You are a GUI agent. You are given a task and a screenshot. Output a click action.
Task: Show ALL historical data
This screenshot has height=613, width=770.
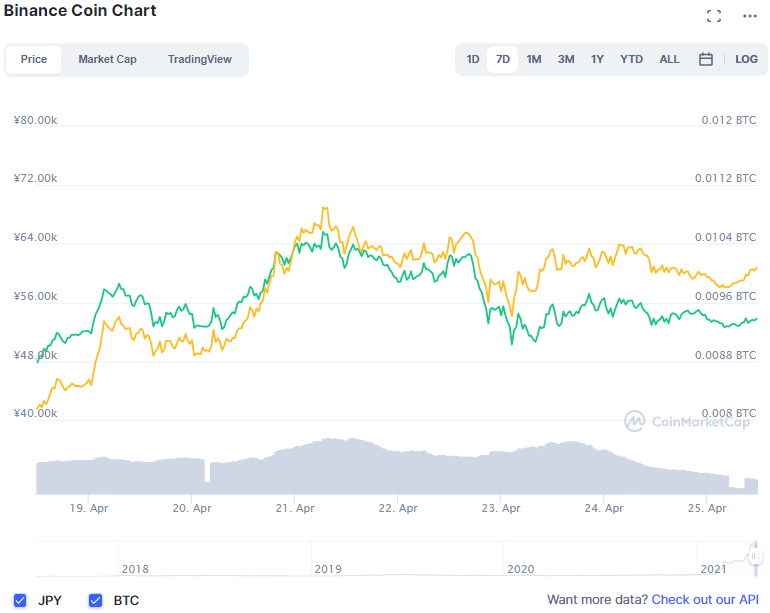(669, 59)
